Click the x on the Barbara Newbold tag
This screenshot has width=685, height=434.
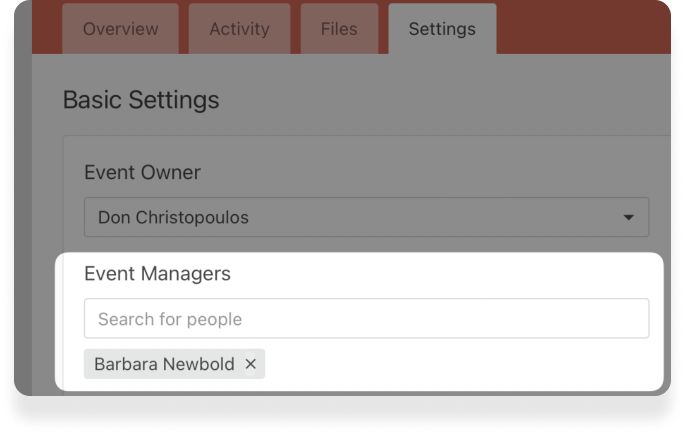pyautogui.click(x=251, y=364)
